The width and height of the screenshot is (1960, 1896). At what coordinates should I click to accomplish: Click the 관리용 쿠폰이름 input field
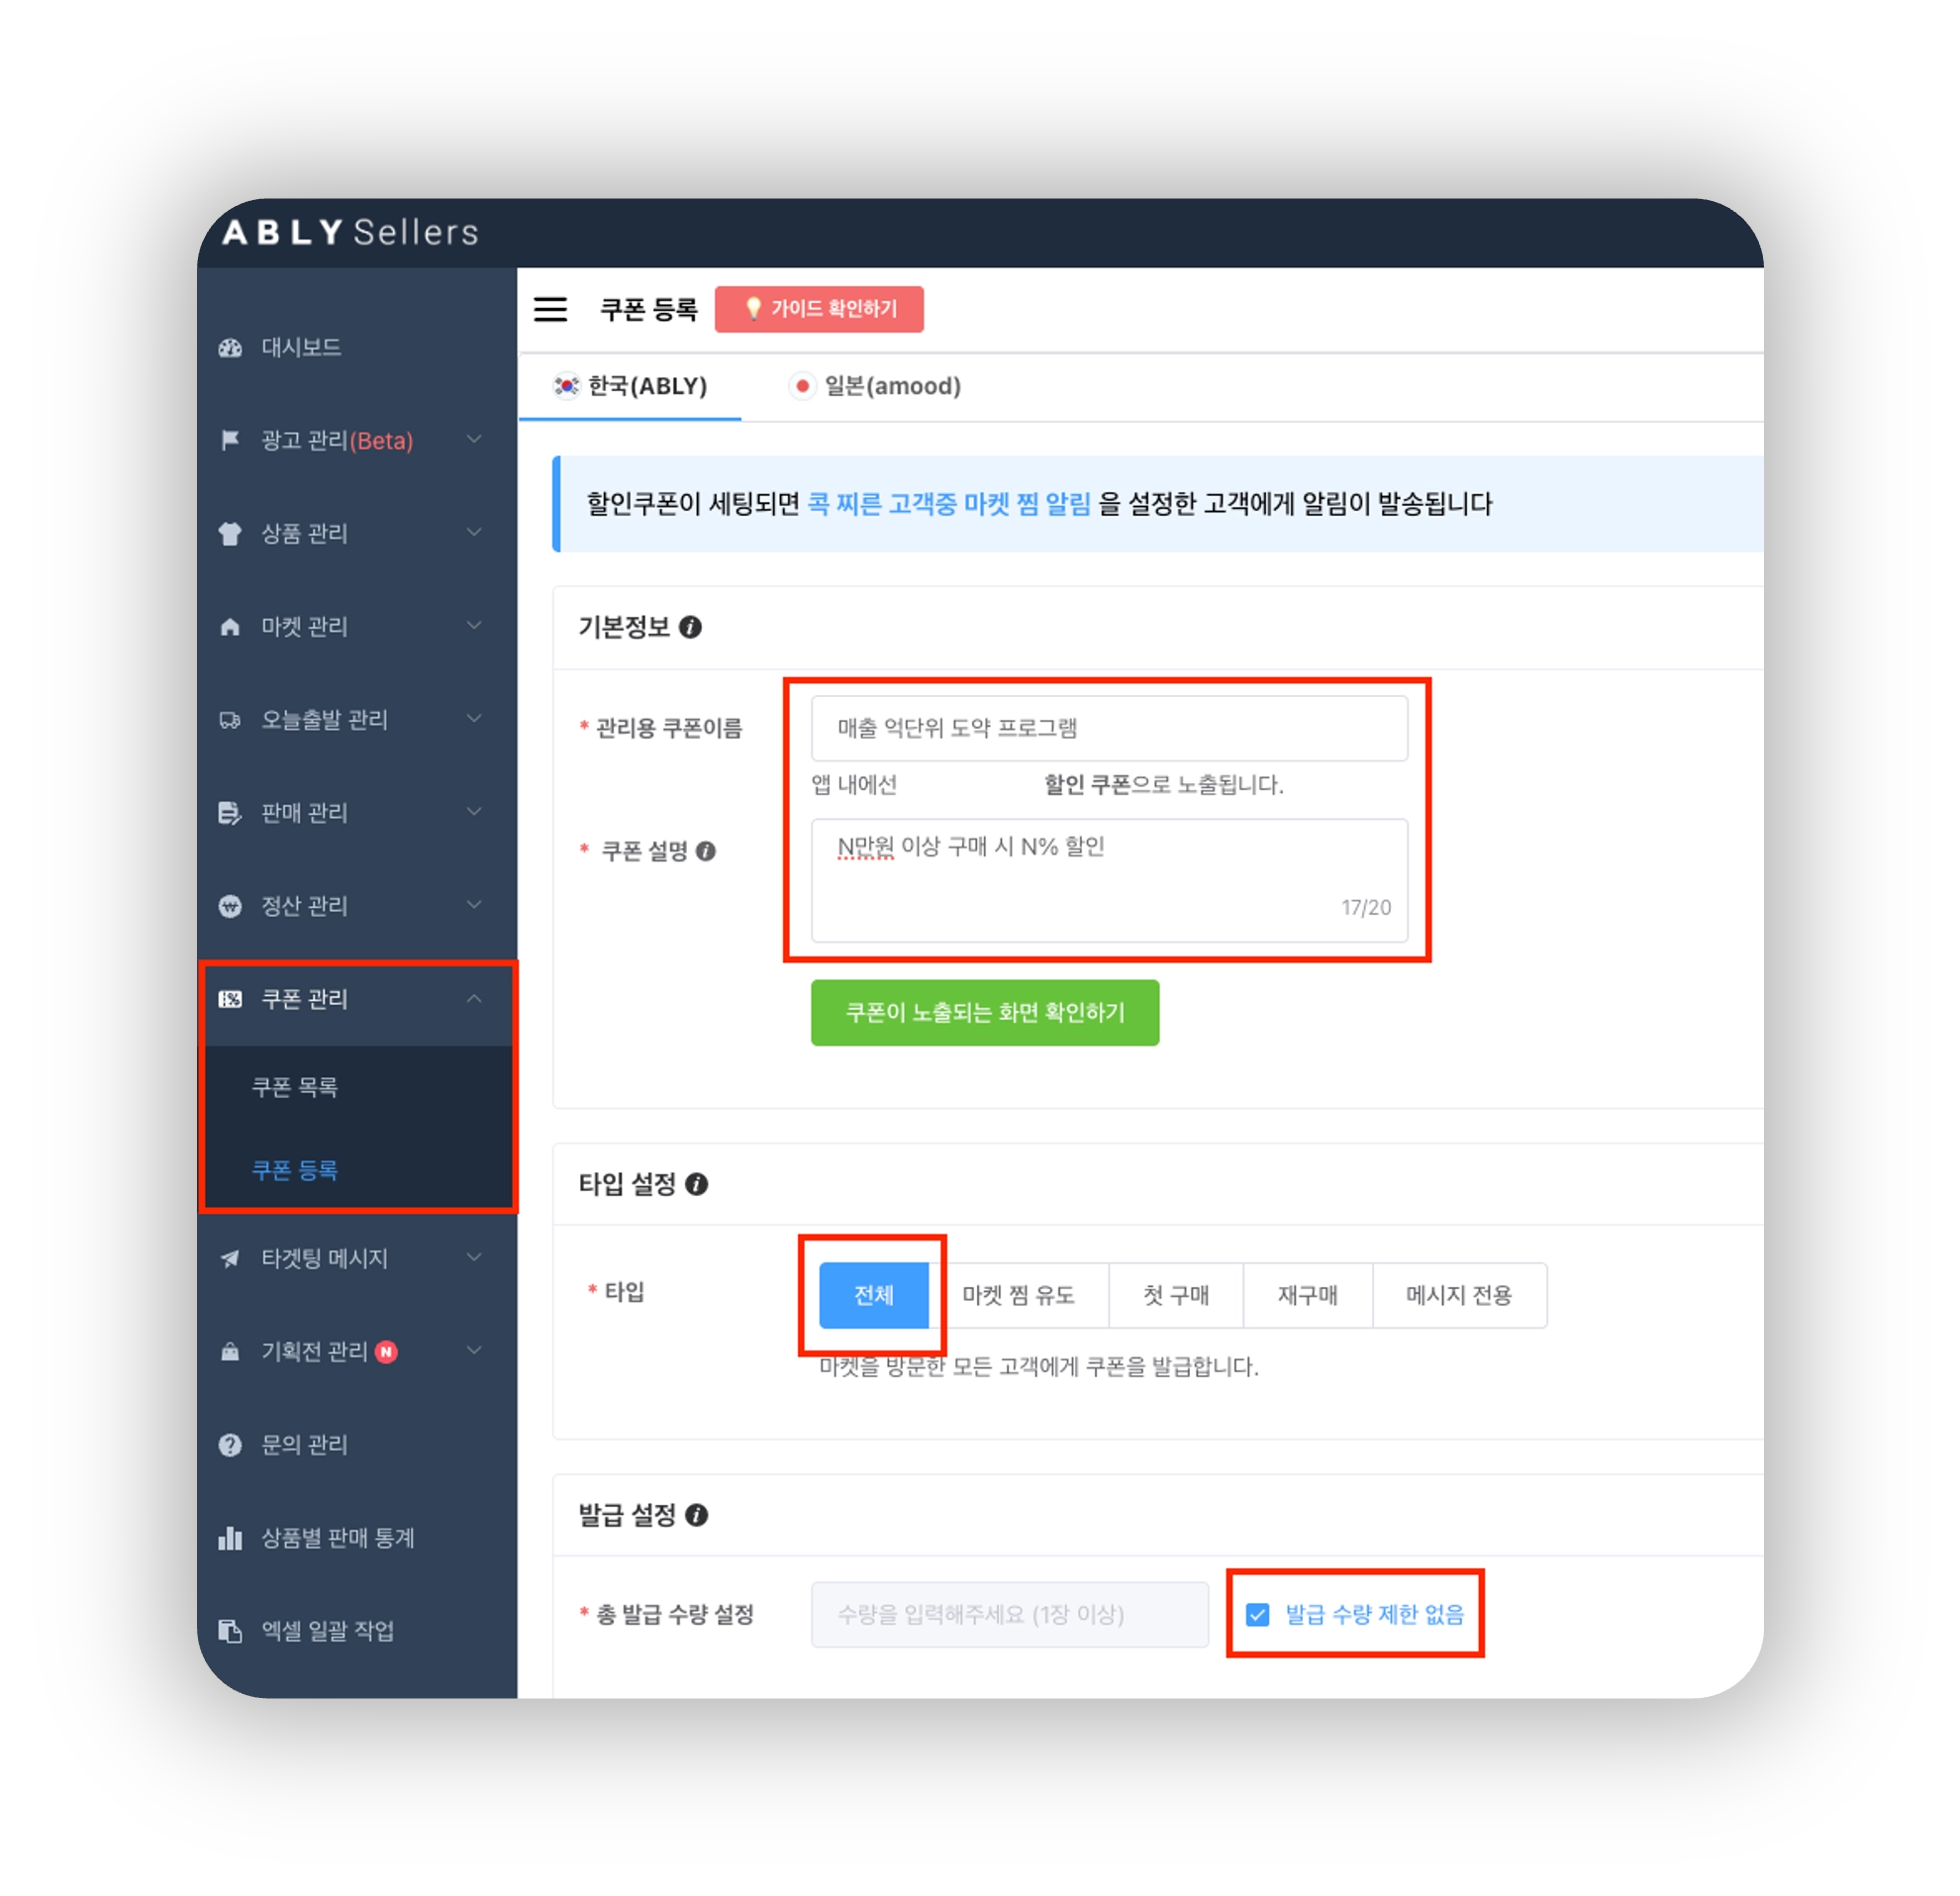(1108, 728)
